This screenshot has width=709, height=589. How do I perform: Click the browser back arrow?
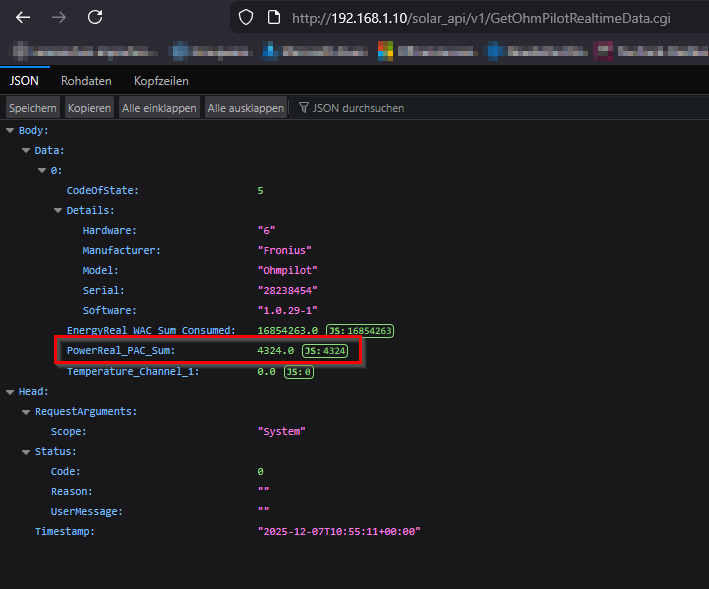[23, 18]
